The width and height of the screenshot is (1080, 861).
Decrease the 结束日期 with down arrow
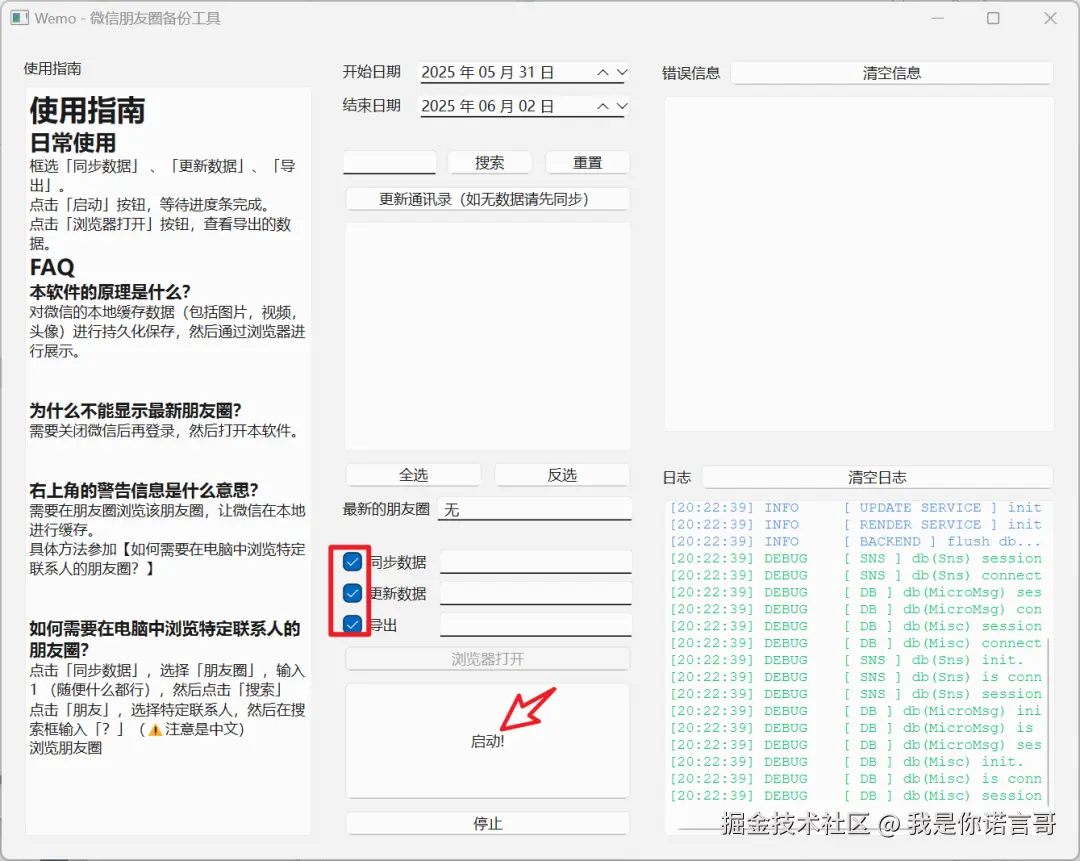coord(622,106)
